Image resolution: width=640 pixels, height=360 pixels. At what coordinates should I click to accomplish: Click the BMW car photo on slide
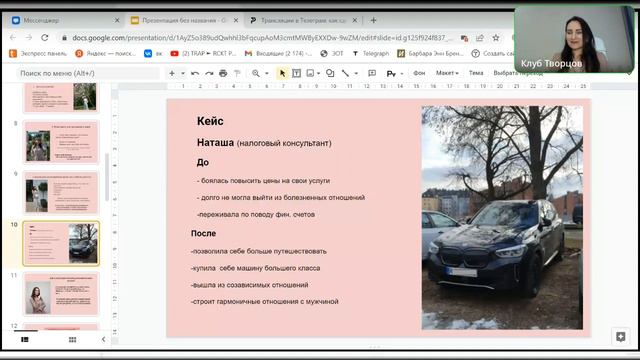(x=502, y=218)
